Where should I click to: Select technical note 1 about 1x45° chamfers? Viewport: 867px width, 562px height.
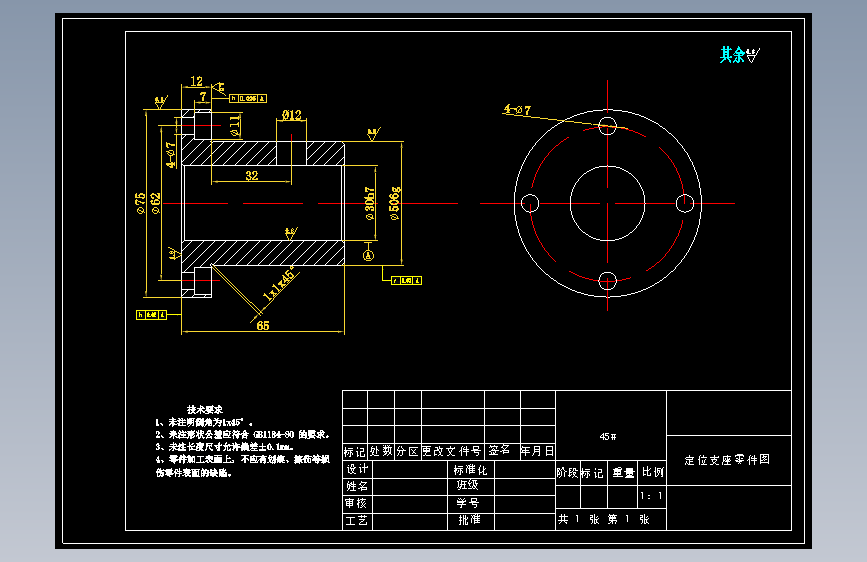click(204, 422)
